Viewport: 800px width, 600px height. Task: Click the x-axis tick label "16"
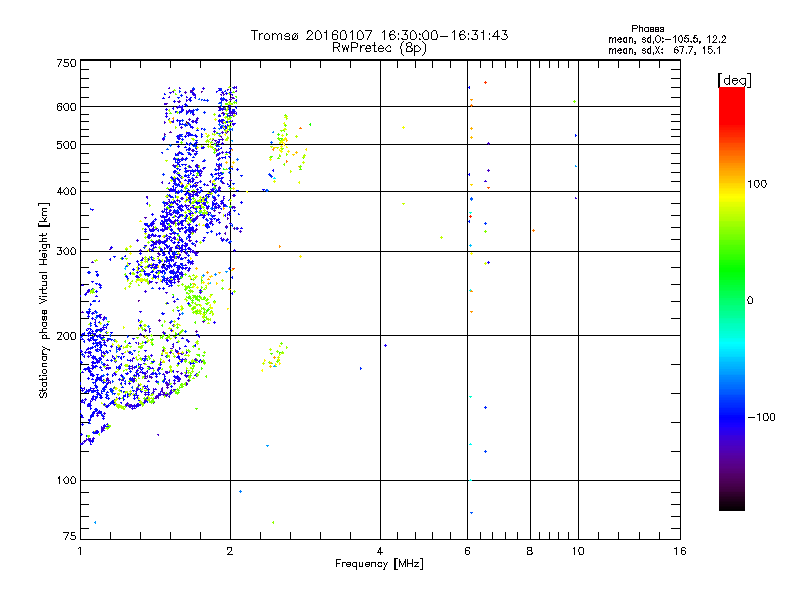point(680,551)
